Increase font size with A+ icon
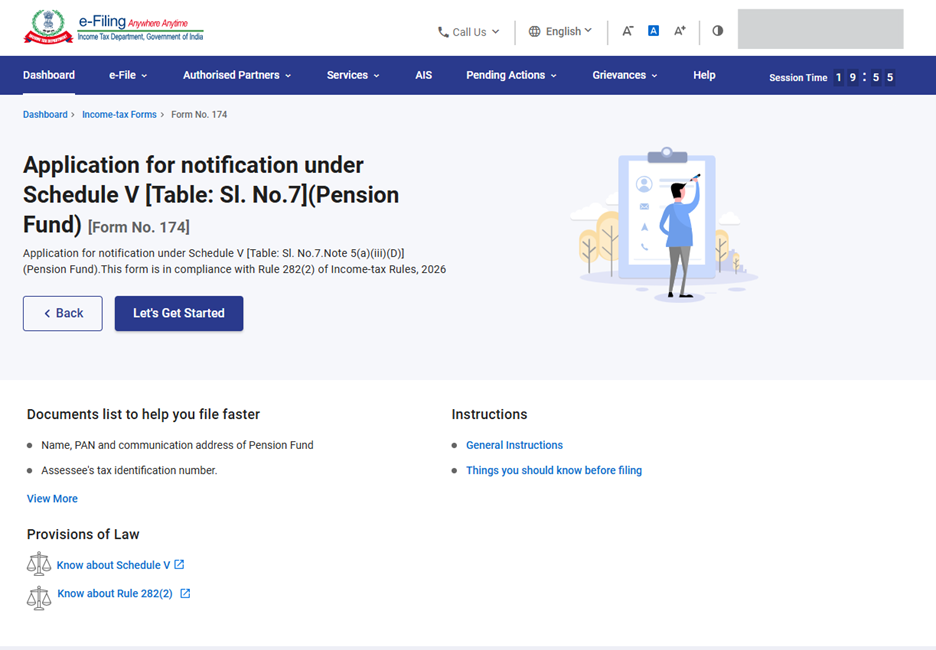Screen dimensions: 936x650 point(680,31)
